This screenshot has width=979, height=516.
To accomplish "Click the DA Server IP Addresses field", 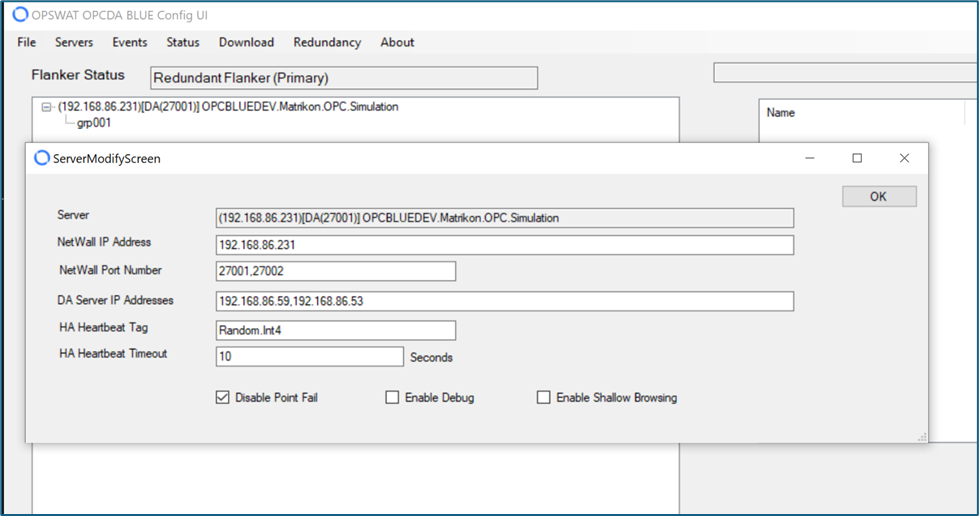I will [x=504, y=301].
